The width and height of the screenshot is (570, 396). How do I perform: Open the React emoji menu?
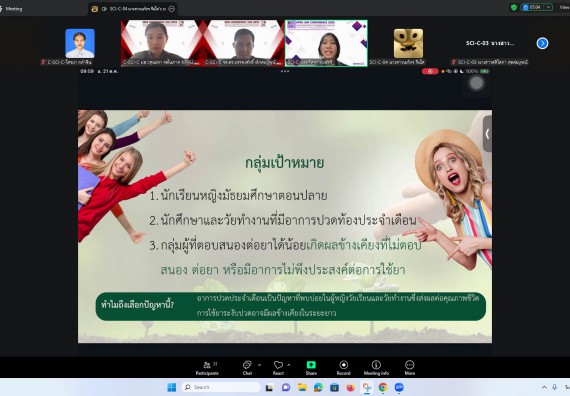(278, 368)
